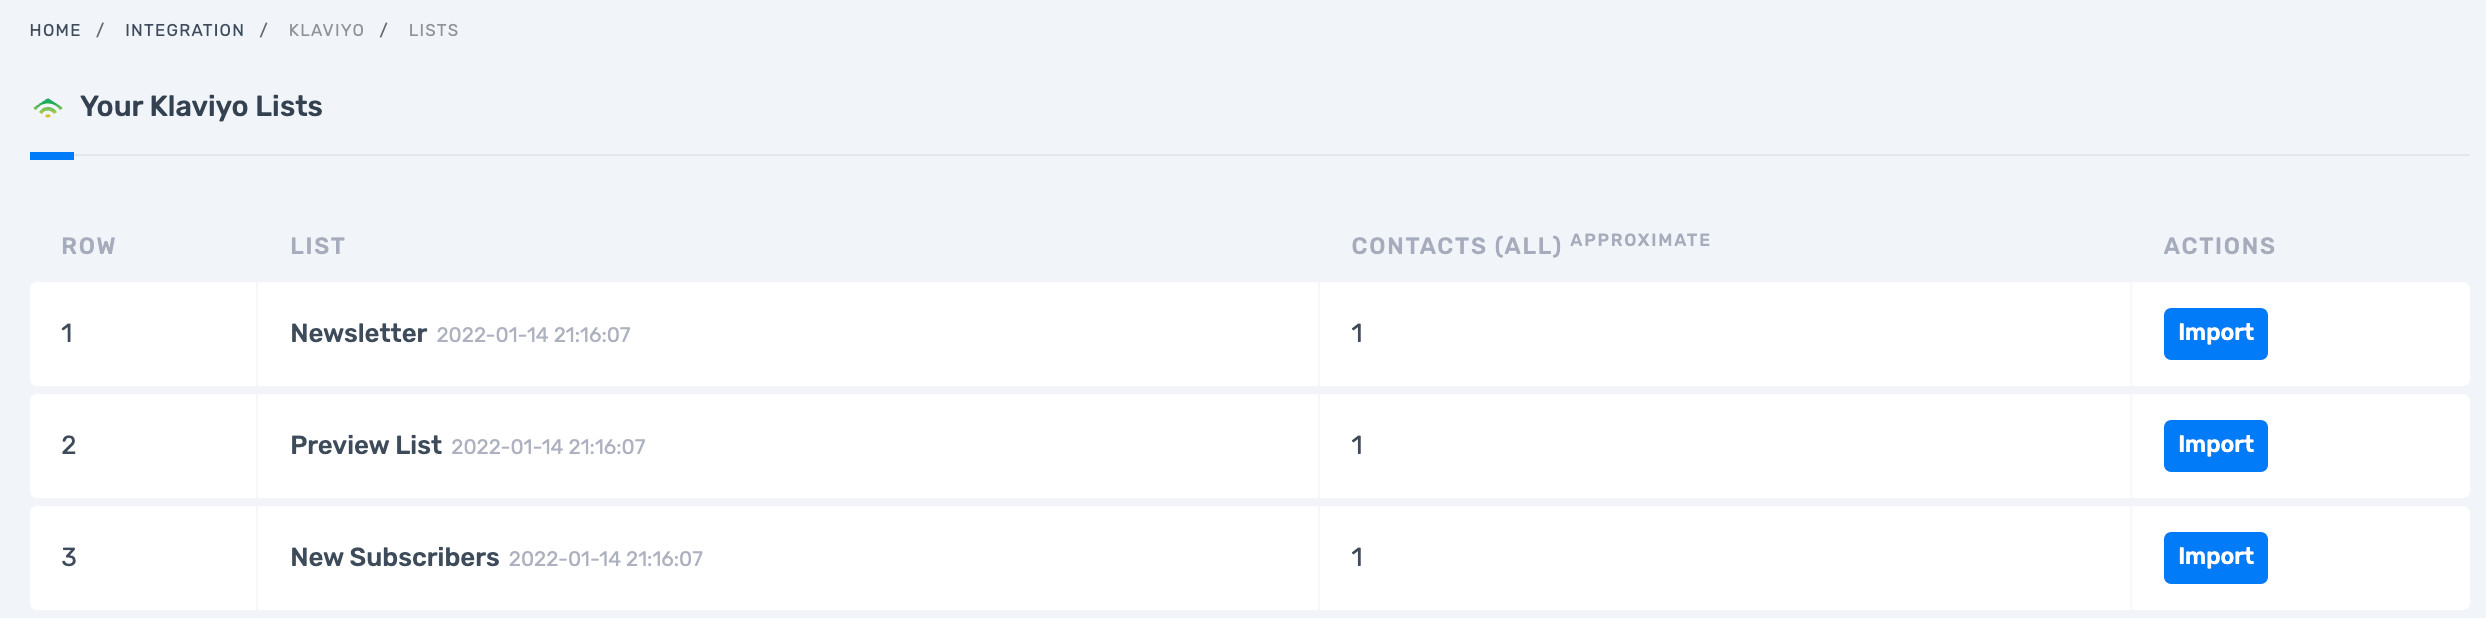Click the Row column header
2486x618 pixels.
pyautogui.click(x=89, y=246)
